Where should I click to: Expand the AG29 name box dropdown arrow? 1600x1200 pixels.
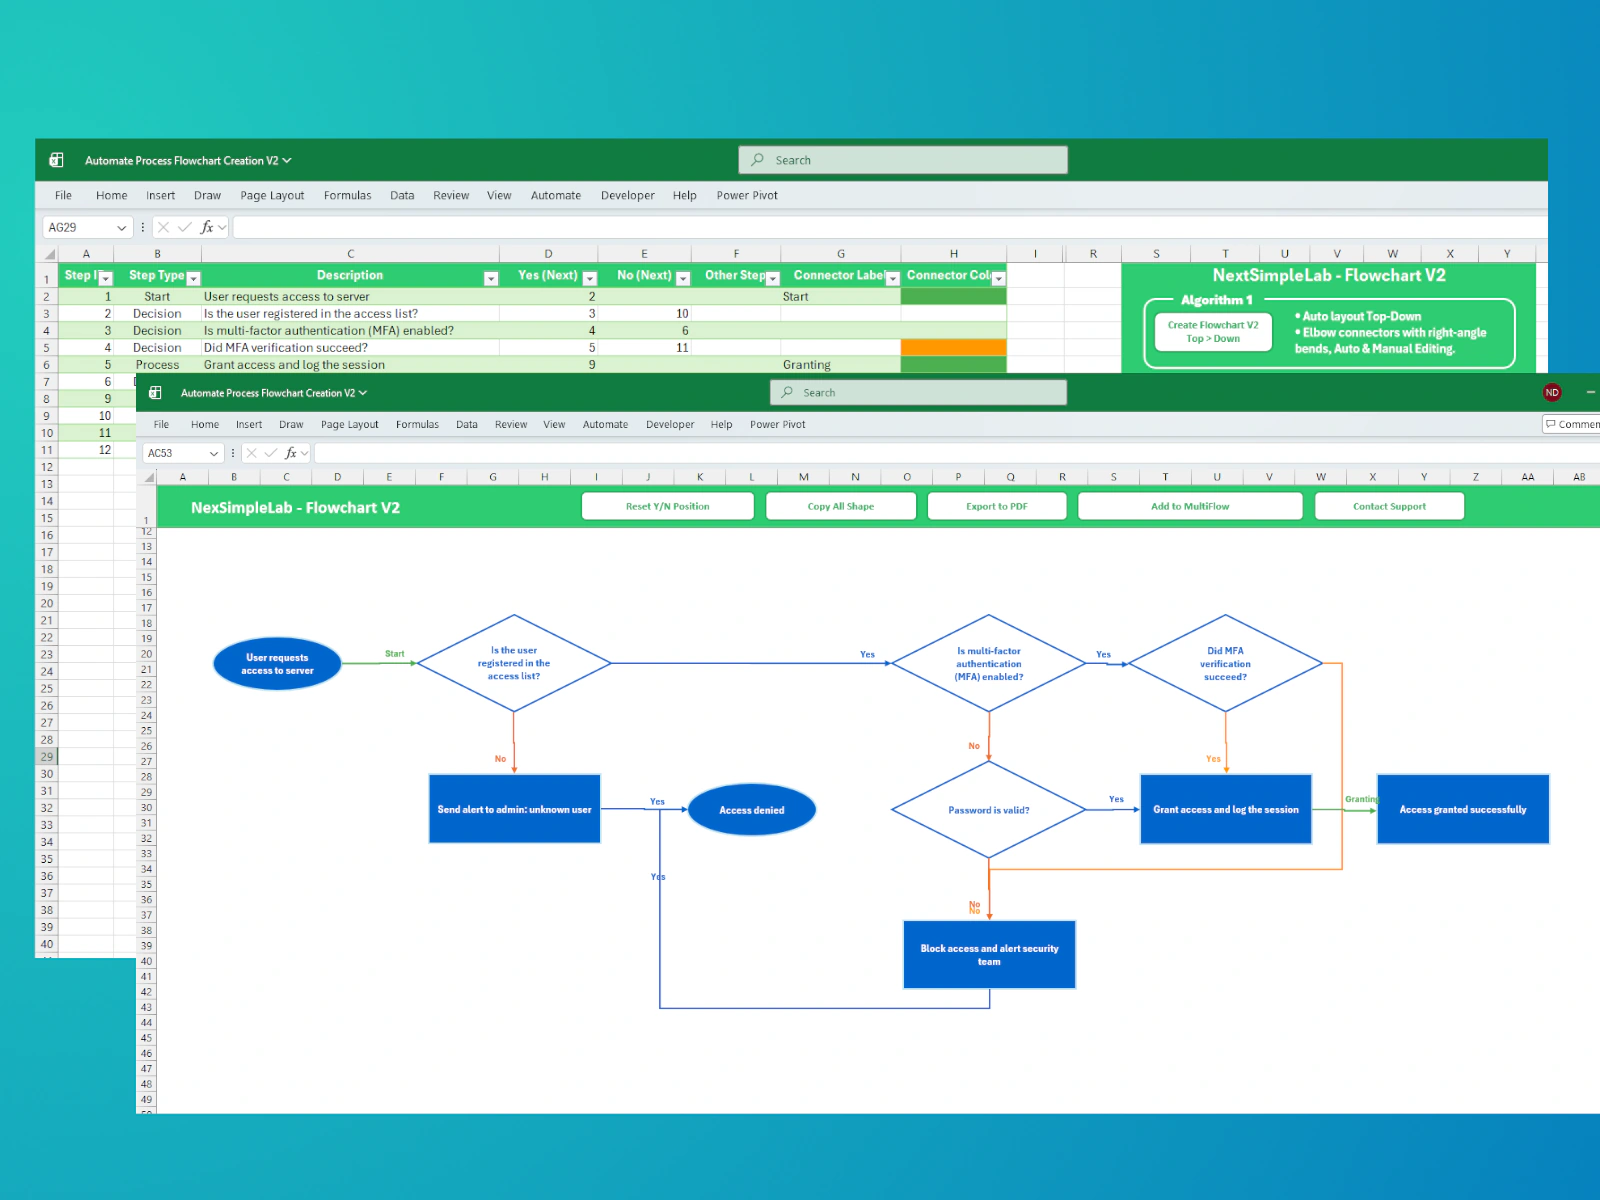[x=122, y=228]
